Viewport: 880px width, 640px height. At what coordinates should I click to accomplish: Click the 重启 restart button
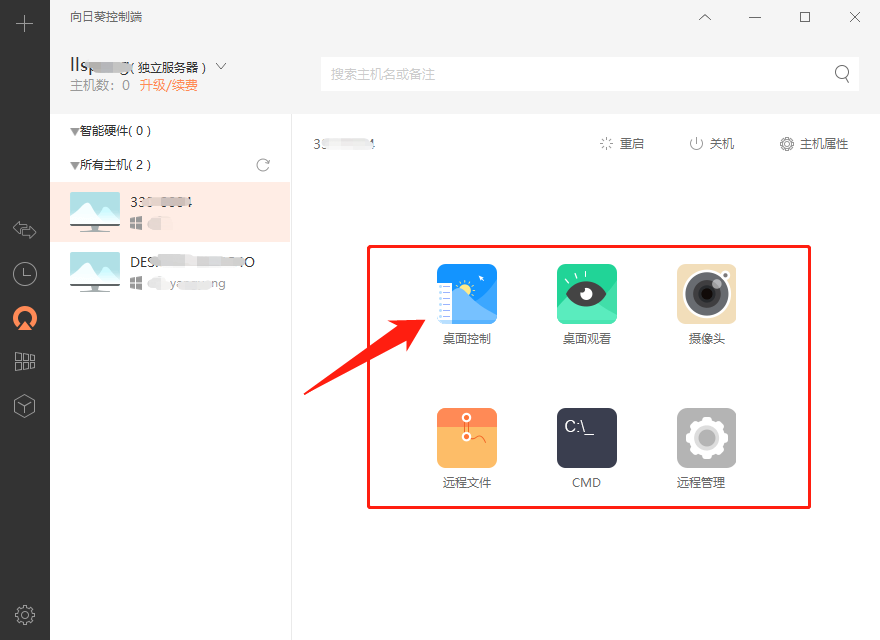coord(622,144)
